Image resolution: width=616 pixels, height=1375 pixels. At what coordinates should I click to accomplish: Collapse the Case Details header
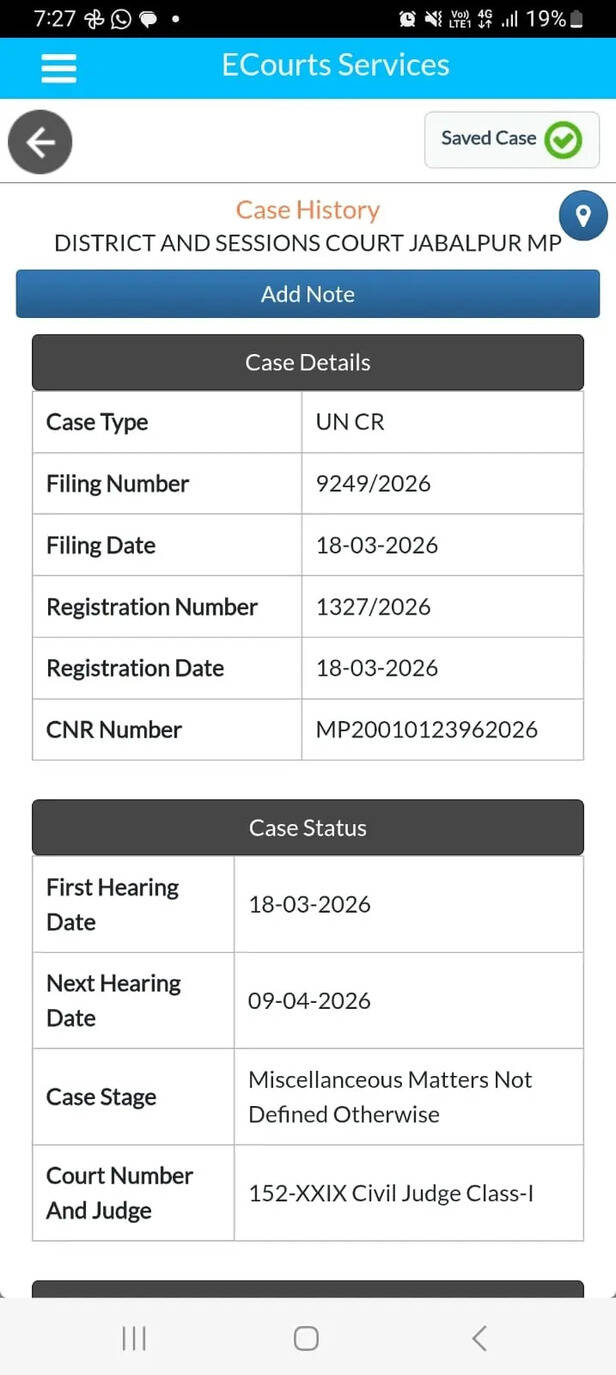pyautogui.click(x=308, y=362)
